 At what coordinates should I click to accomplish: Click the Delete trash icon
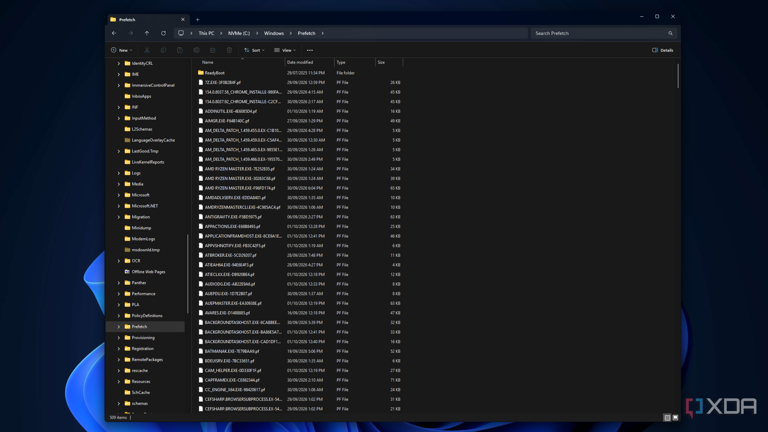click(229, 50)
